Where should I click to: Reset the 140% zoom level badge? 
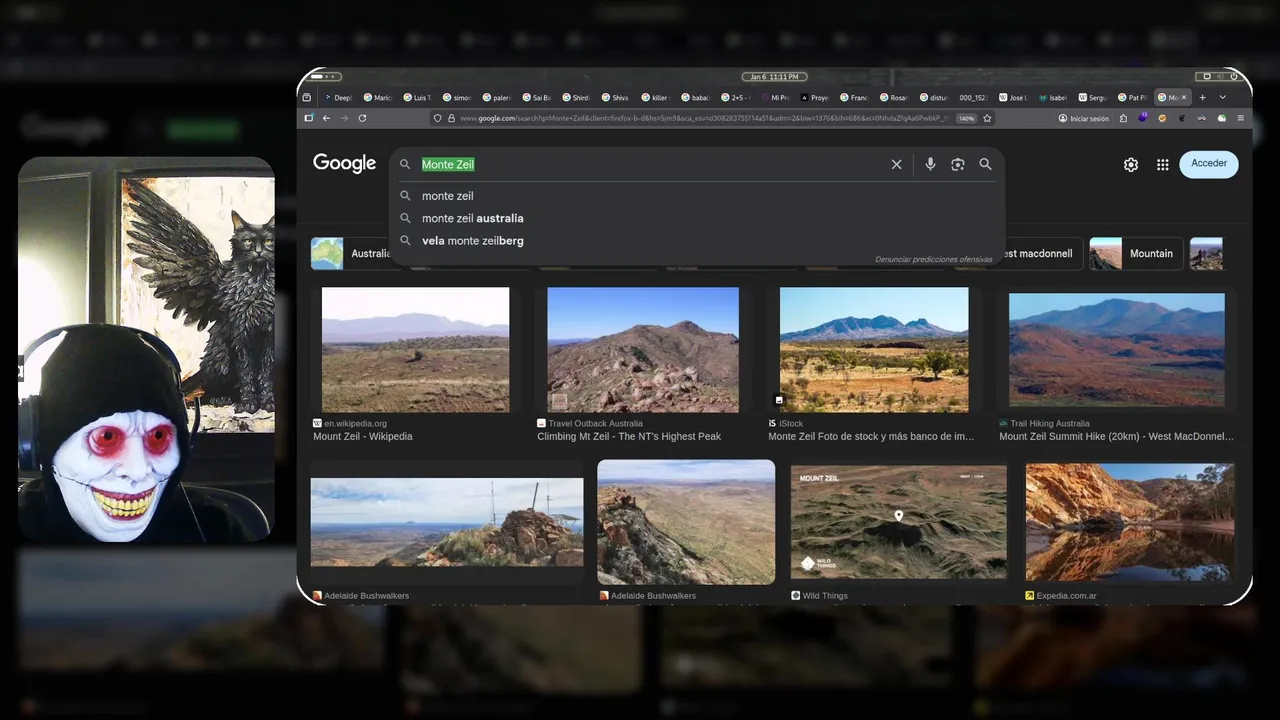coord(965,118)
